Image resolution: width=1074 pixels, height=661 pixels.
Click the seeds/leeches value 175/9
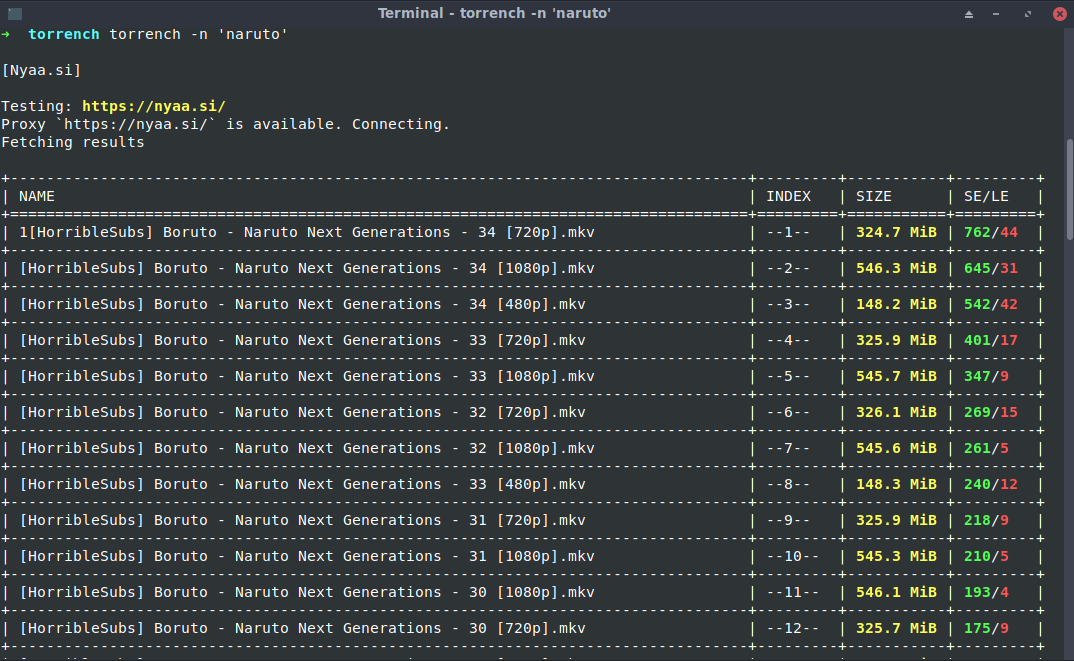tap(986, 627)
